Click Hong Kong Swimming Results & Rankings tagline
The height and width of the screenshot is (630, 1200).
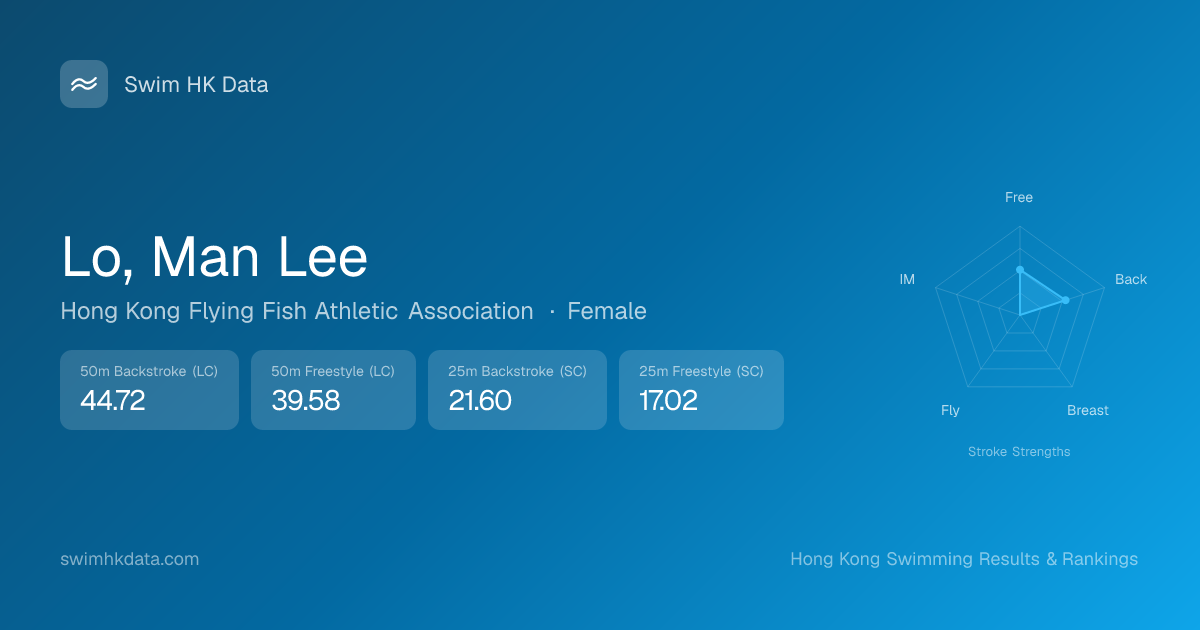point(964,559)
